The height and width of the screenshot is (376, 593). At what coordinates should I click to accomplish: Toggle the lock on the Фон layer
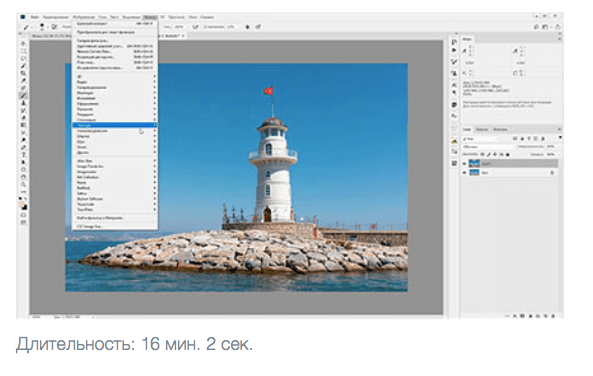[x=552, y=172]
